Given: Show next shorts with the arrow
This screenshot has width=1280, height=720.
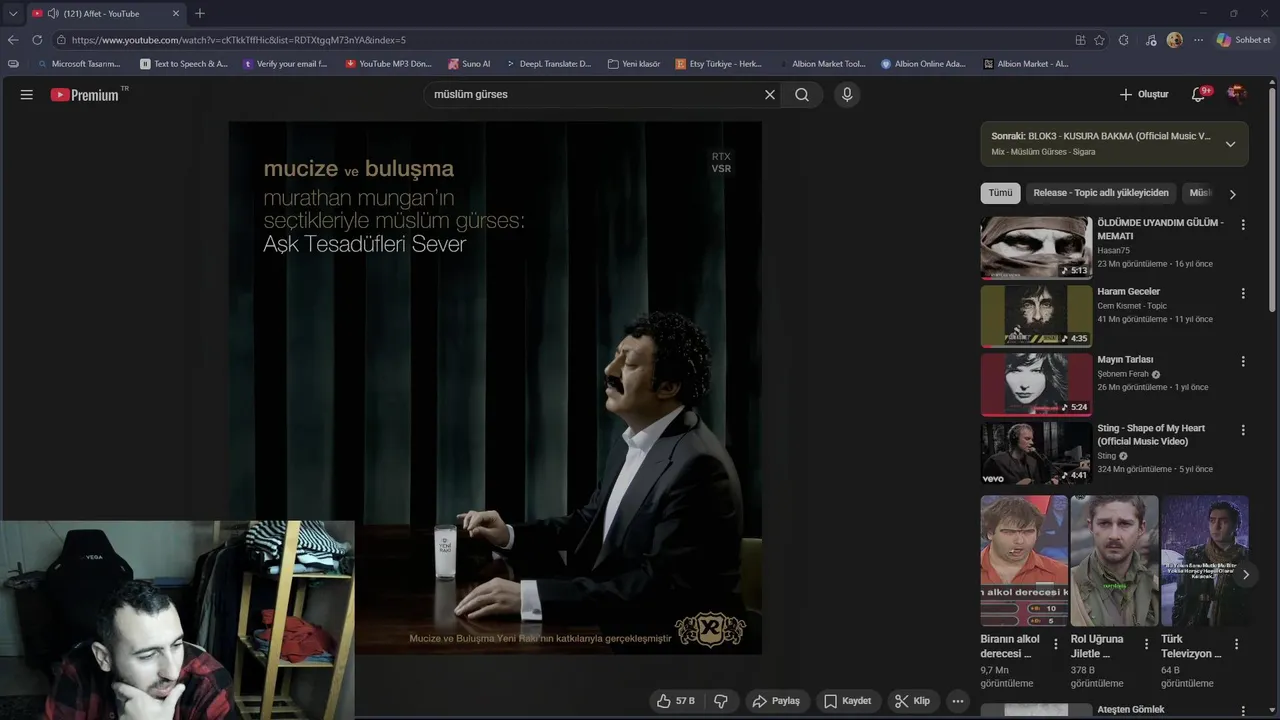Looking at the screenshot, I should tap(1245, 575).
